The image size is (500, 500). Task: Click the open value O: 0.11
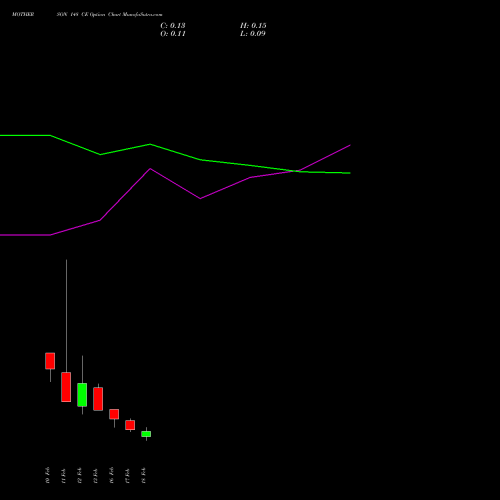(x=173, y=34)
